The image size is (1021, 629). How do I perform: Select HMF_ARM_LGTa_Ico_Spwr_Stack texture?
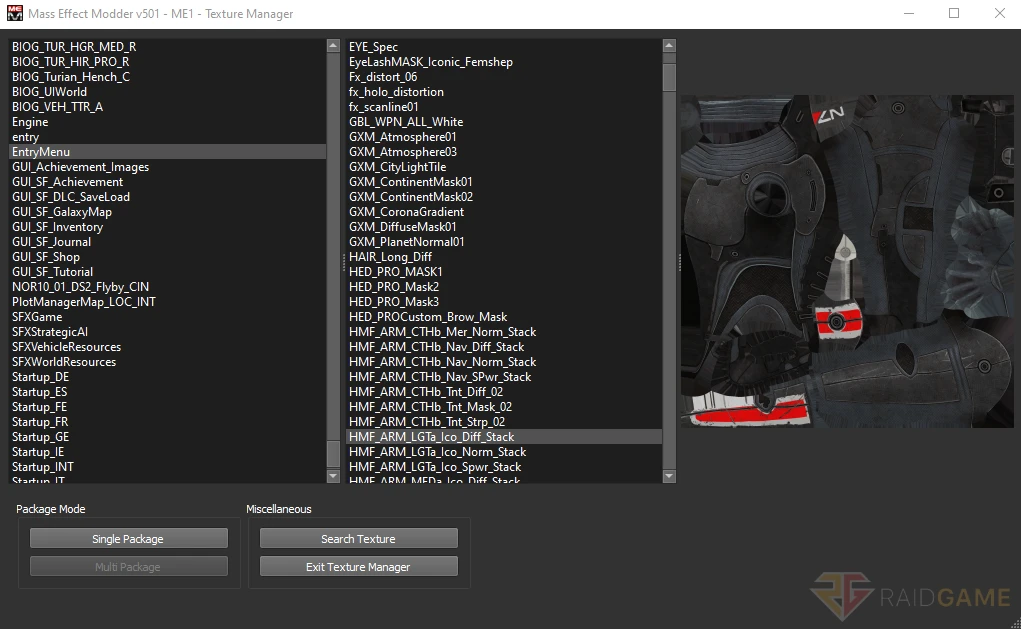[504, 466]
